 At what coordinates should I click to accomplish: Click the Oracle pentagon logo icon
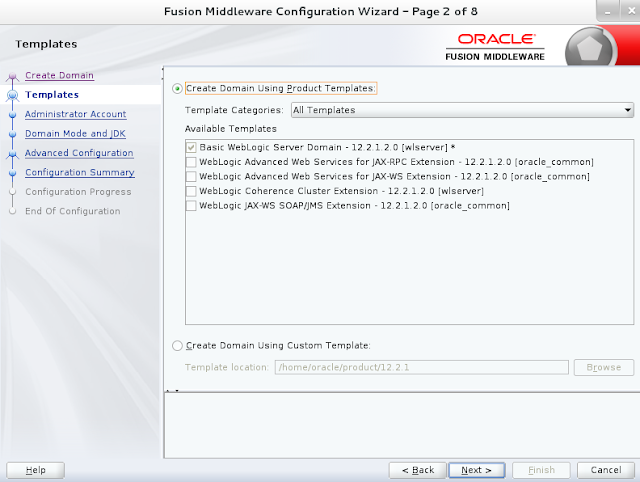point(589,49)
